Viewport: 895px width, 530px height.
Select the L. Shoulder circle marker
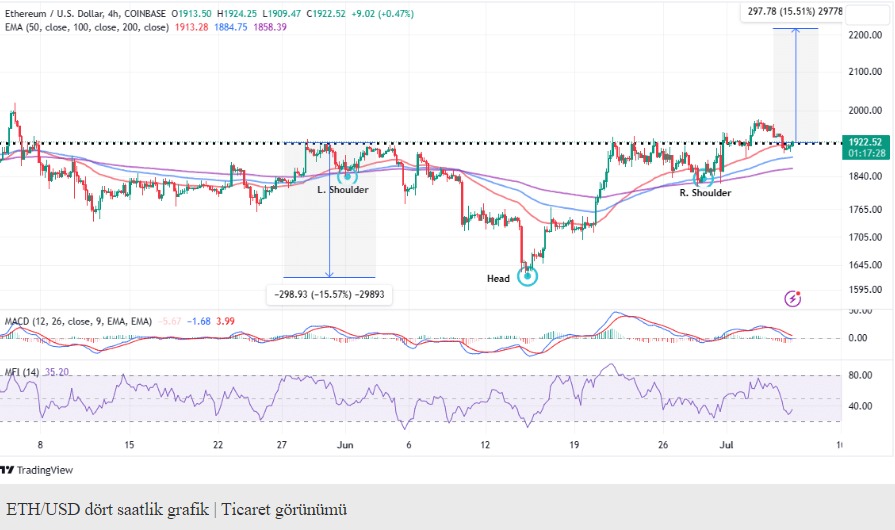pos(347,176)
